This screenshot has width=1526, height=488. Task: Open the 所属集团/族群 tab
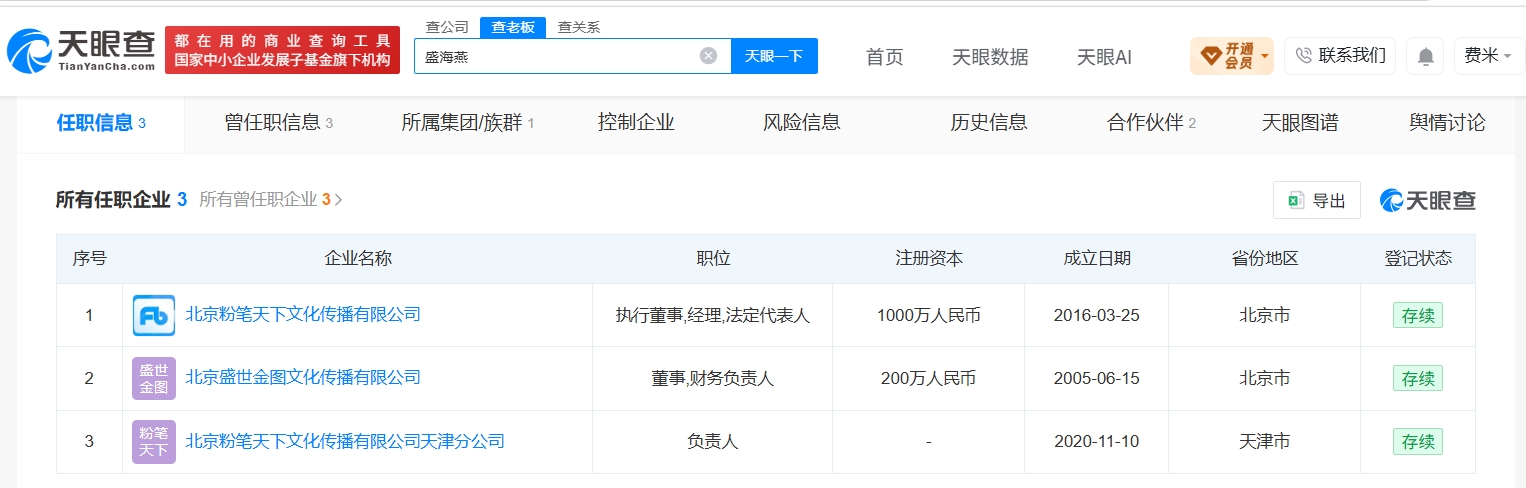click(x=467, y=123)
